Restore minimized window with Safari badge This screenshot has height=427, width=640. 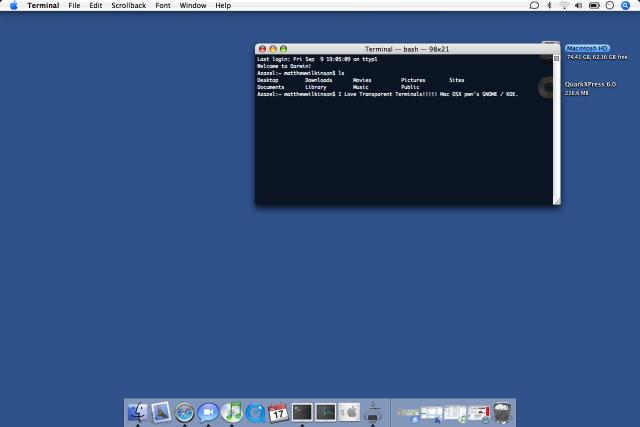pos(478,414)
